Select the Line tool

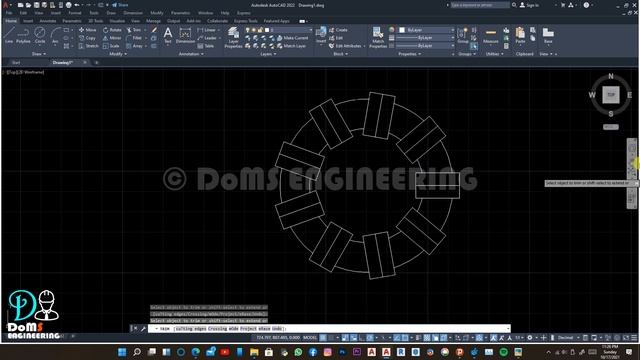(9, 35)
